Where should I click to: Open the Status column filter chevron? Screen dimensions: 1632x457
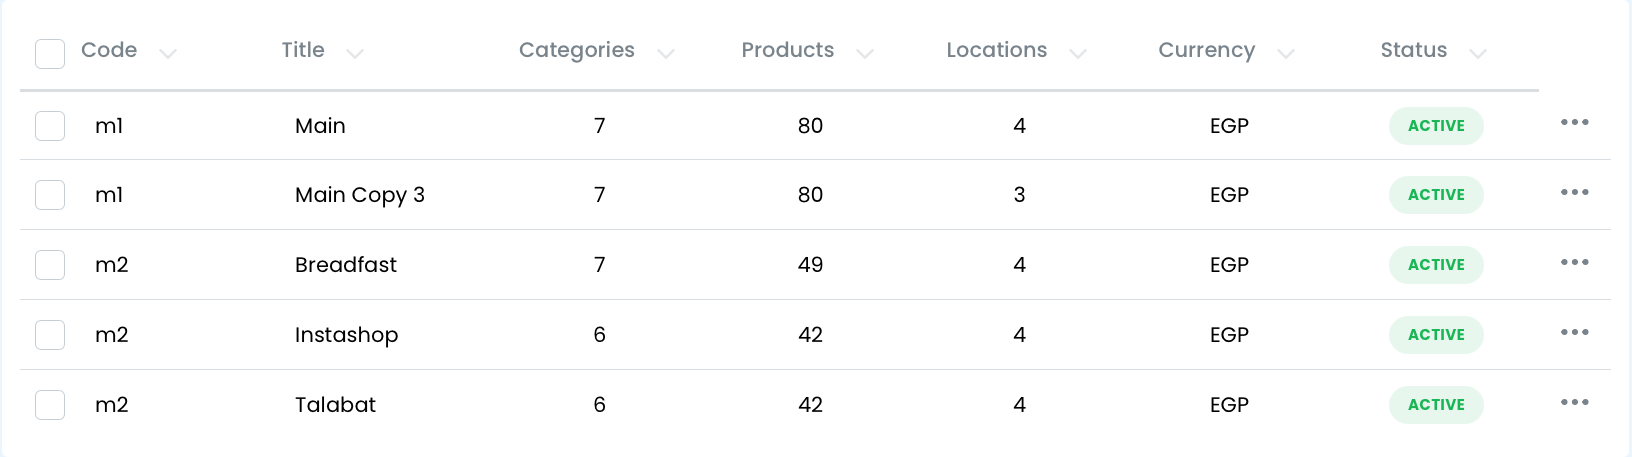click(1478, 54)
